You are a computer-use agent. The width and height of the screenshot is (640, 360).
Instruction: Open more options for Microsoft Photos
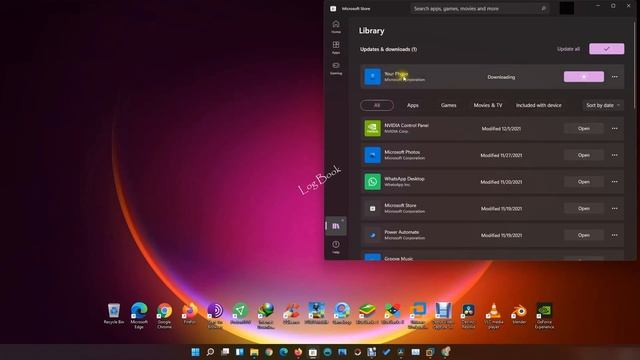tap(615, 155)
